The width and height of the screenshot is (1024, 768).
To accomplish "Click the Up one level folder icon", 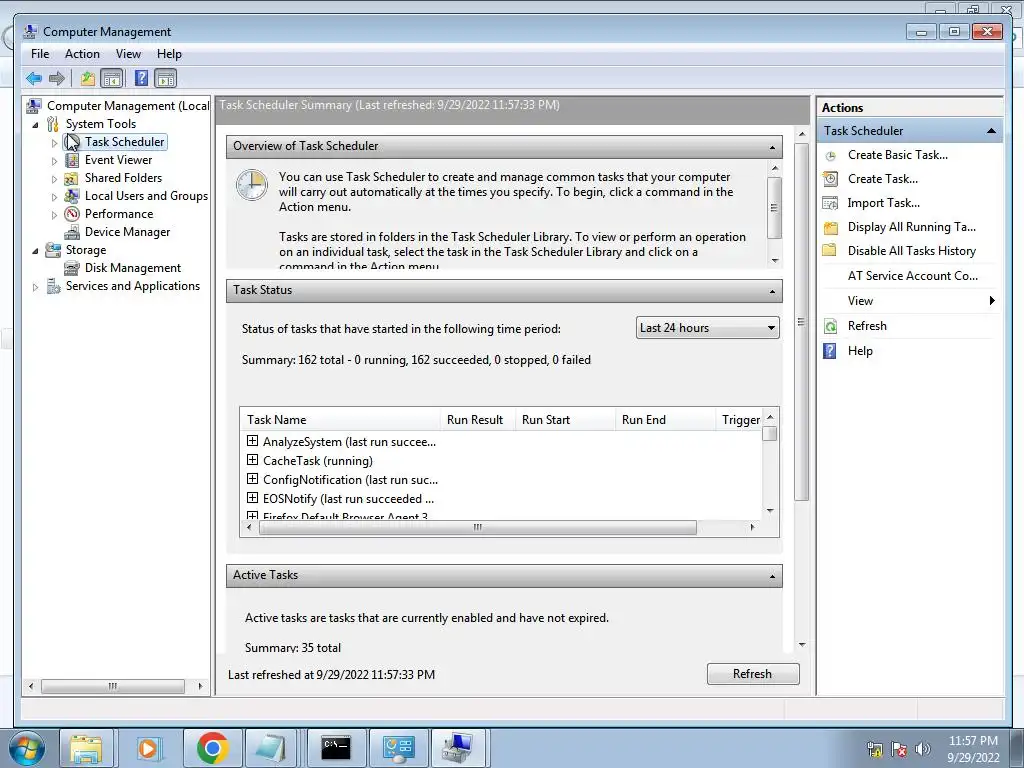I will tap(88, 78).
